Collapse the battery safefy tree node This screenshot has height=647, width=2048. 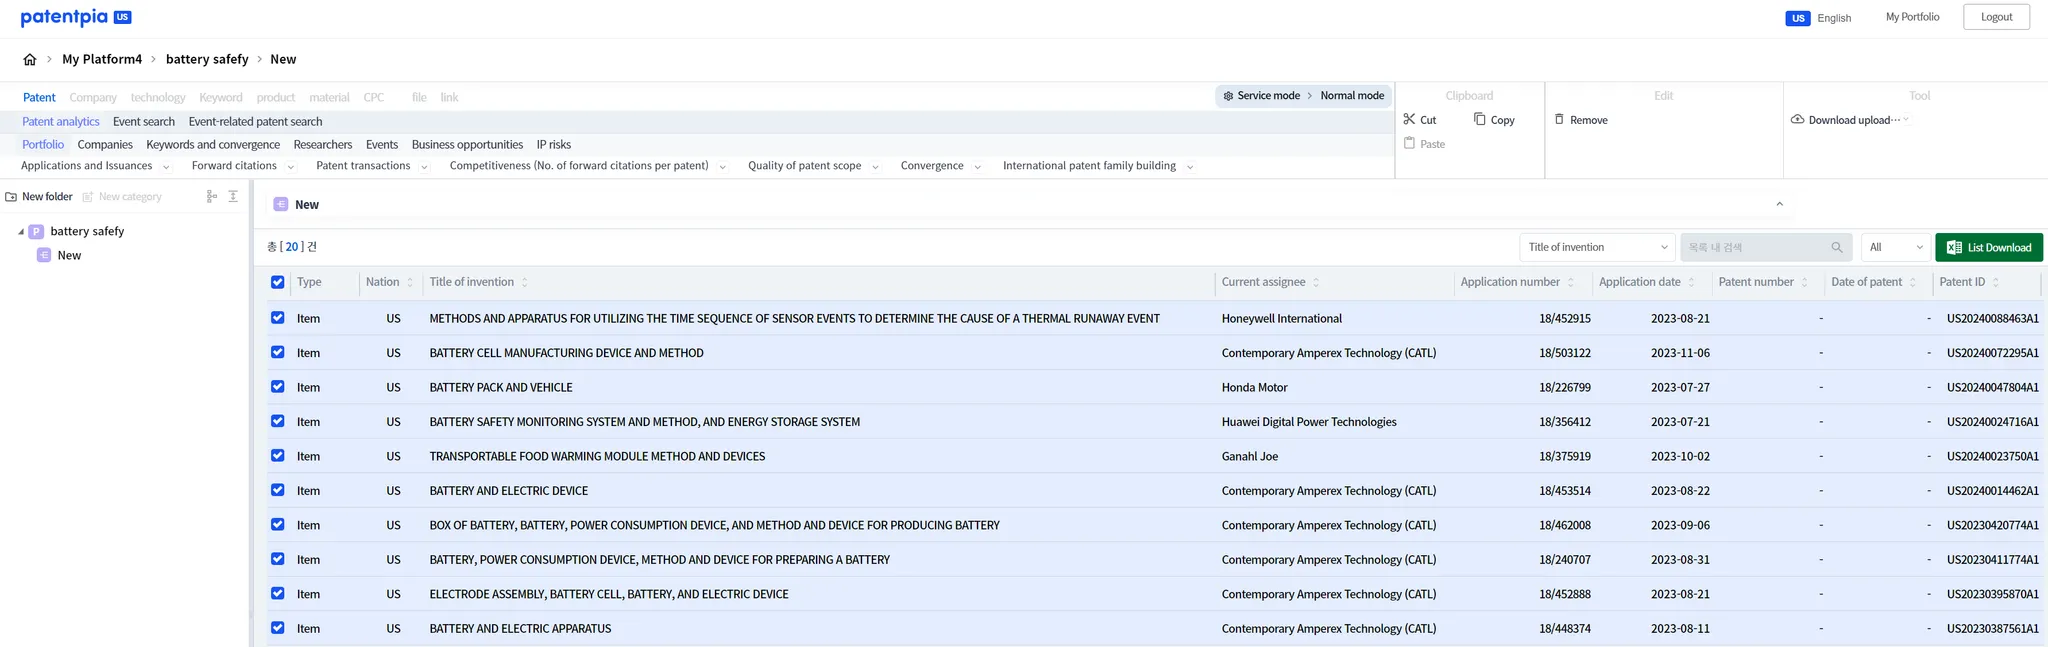[x=21, y=232]
